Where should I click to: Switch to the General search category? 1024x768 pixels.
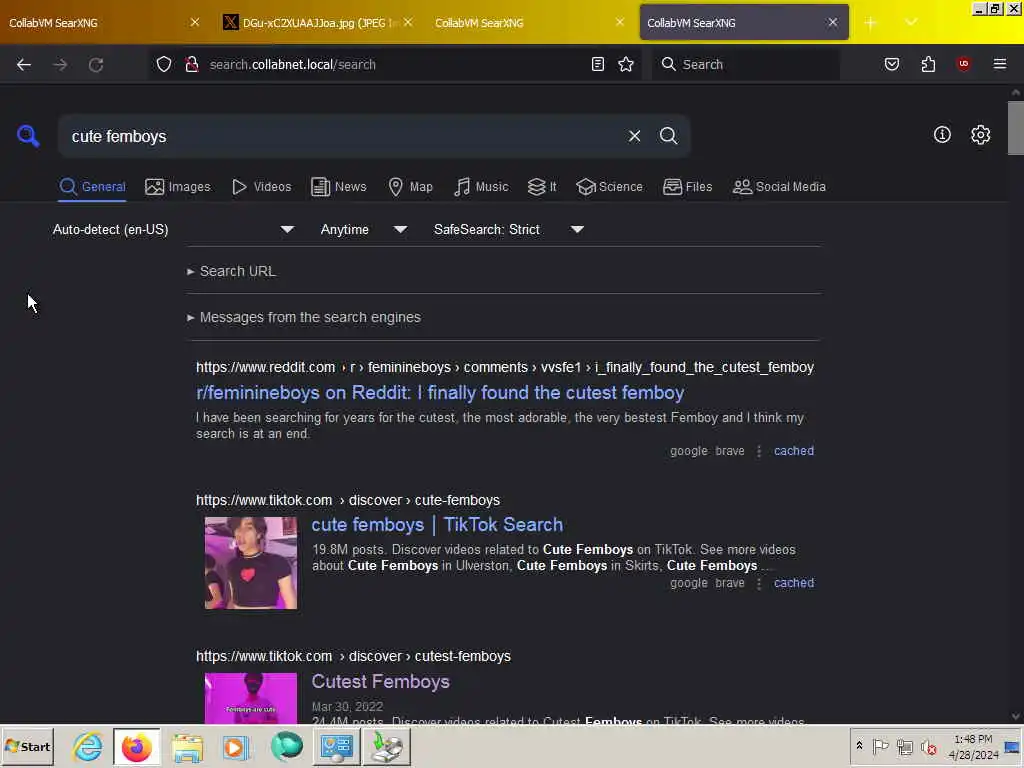92,187
